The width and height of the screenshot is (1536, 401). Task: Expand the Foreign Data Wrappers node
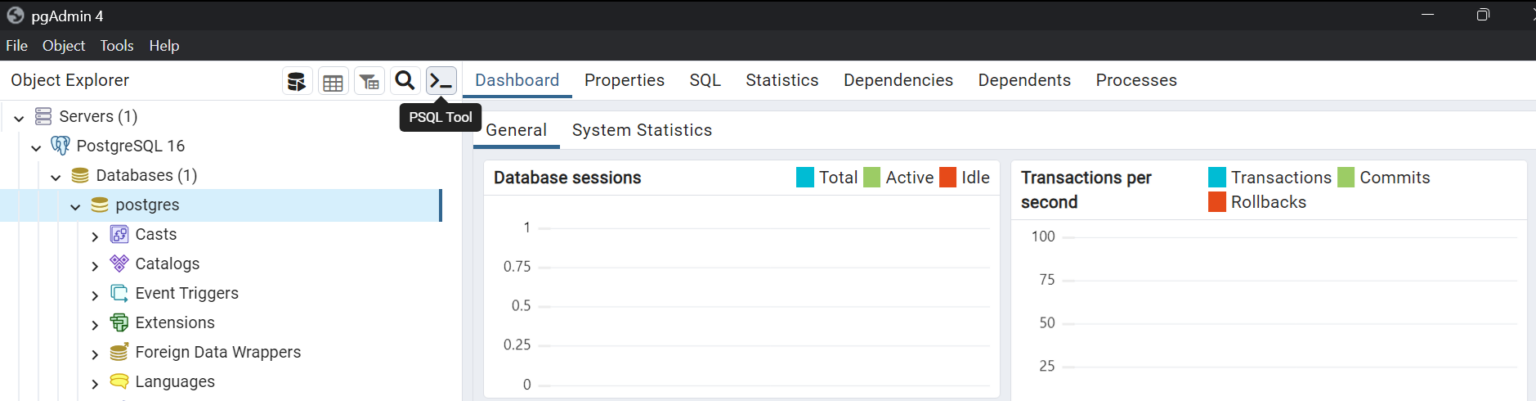[95, 353]
